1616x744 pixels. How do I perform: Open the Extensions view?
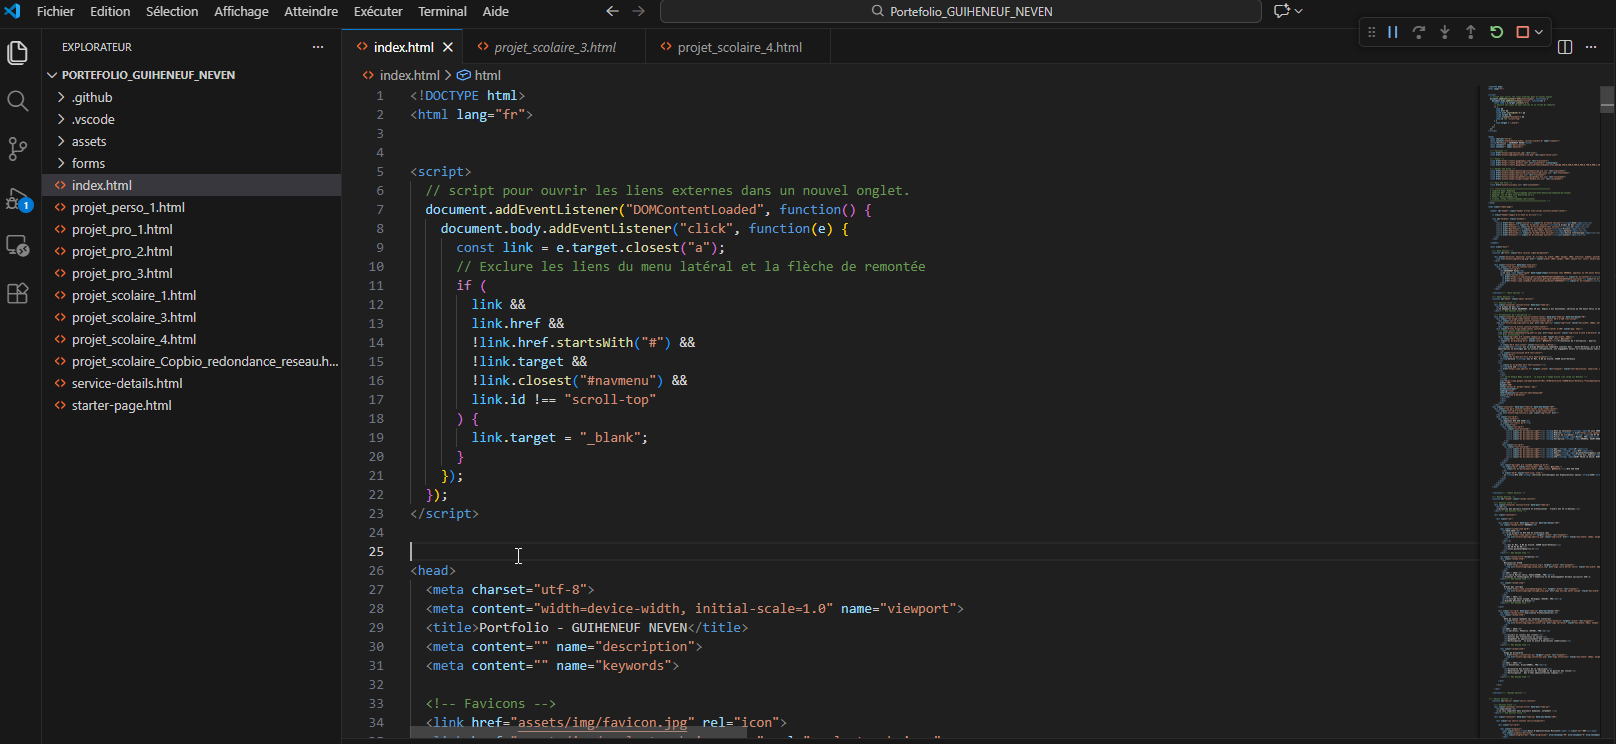[17, 294]
